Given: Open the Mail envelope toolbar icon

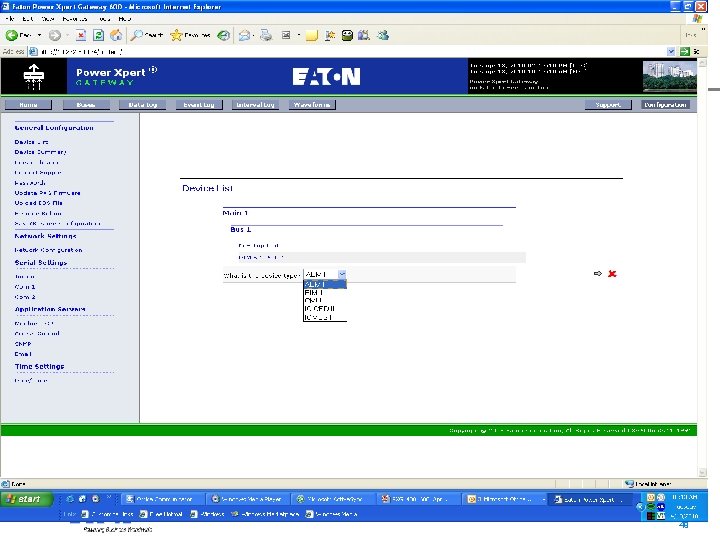Looking at the screenshot, I should pos(244,35).
